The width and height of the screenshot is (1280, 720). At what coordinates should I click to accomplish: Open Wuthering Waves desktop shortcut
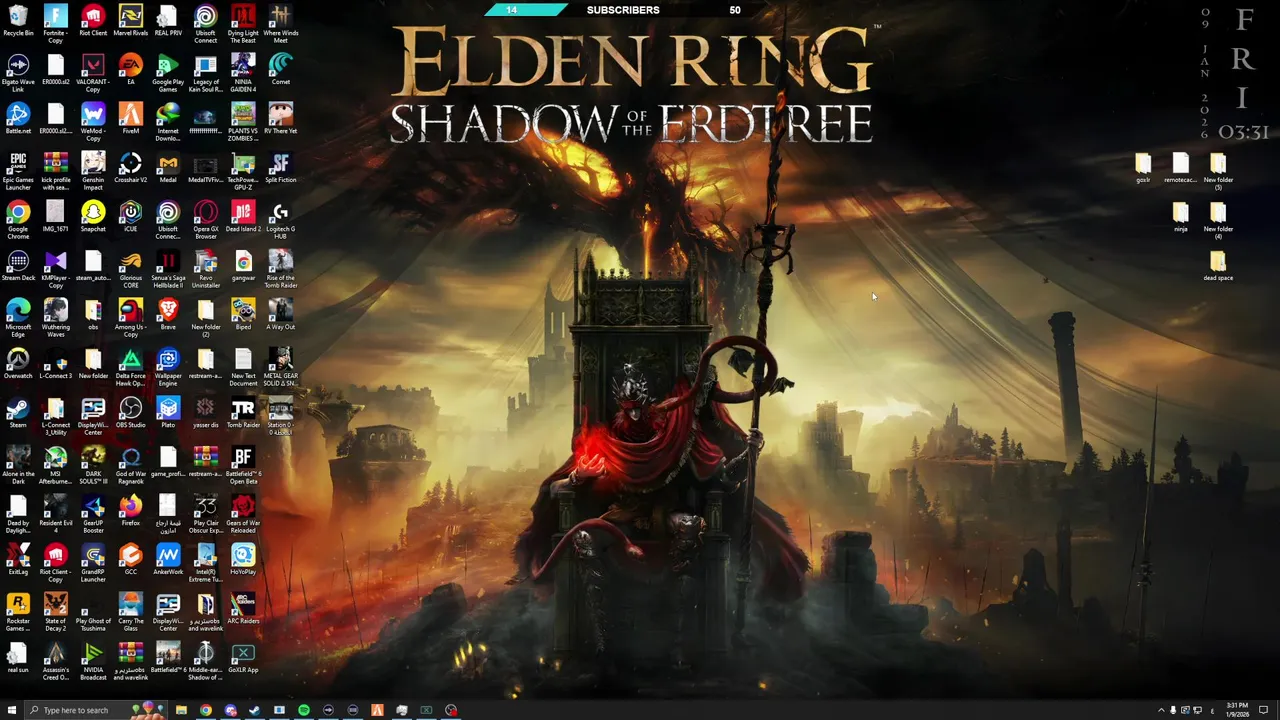point(55,318)
